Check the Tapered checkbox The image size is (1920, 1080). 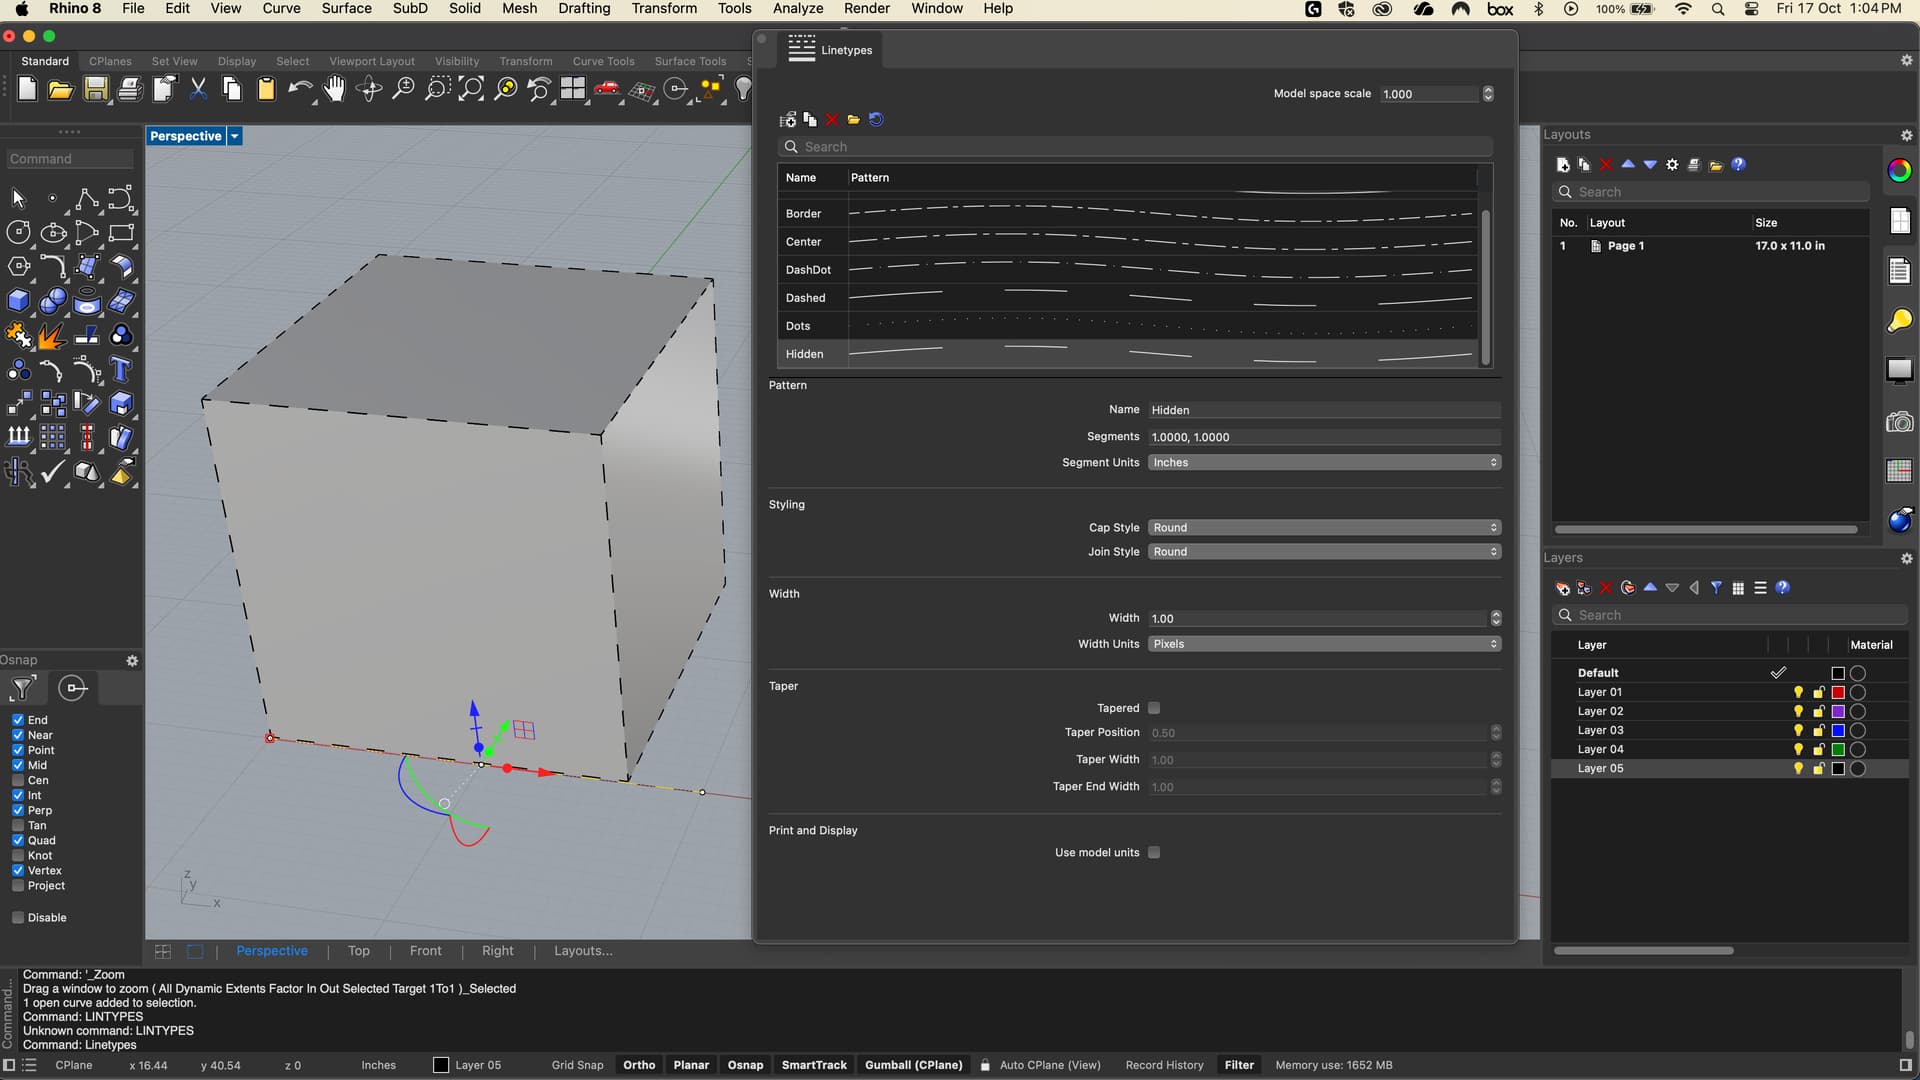pyautogui.click(x=1154, y=708)
